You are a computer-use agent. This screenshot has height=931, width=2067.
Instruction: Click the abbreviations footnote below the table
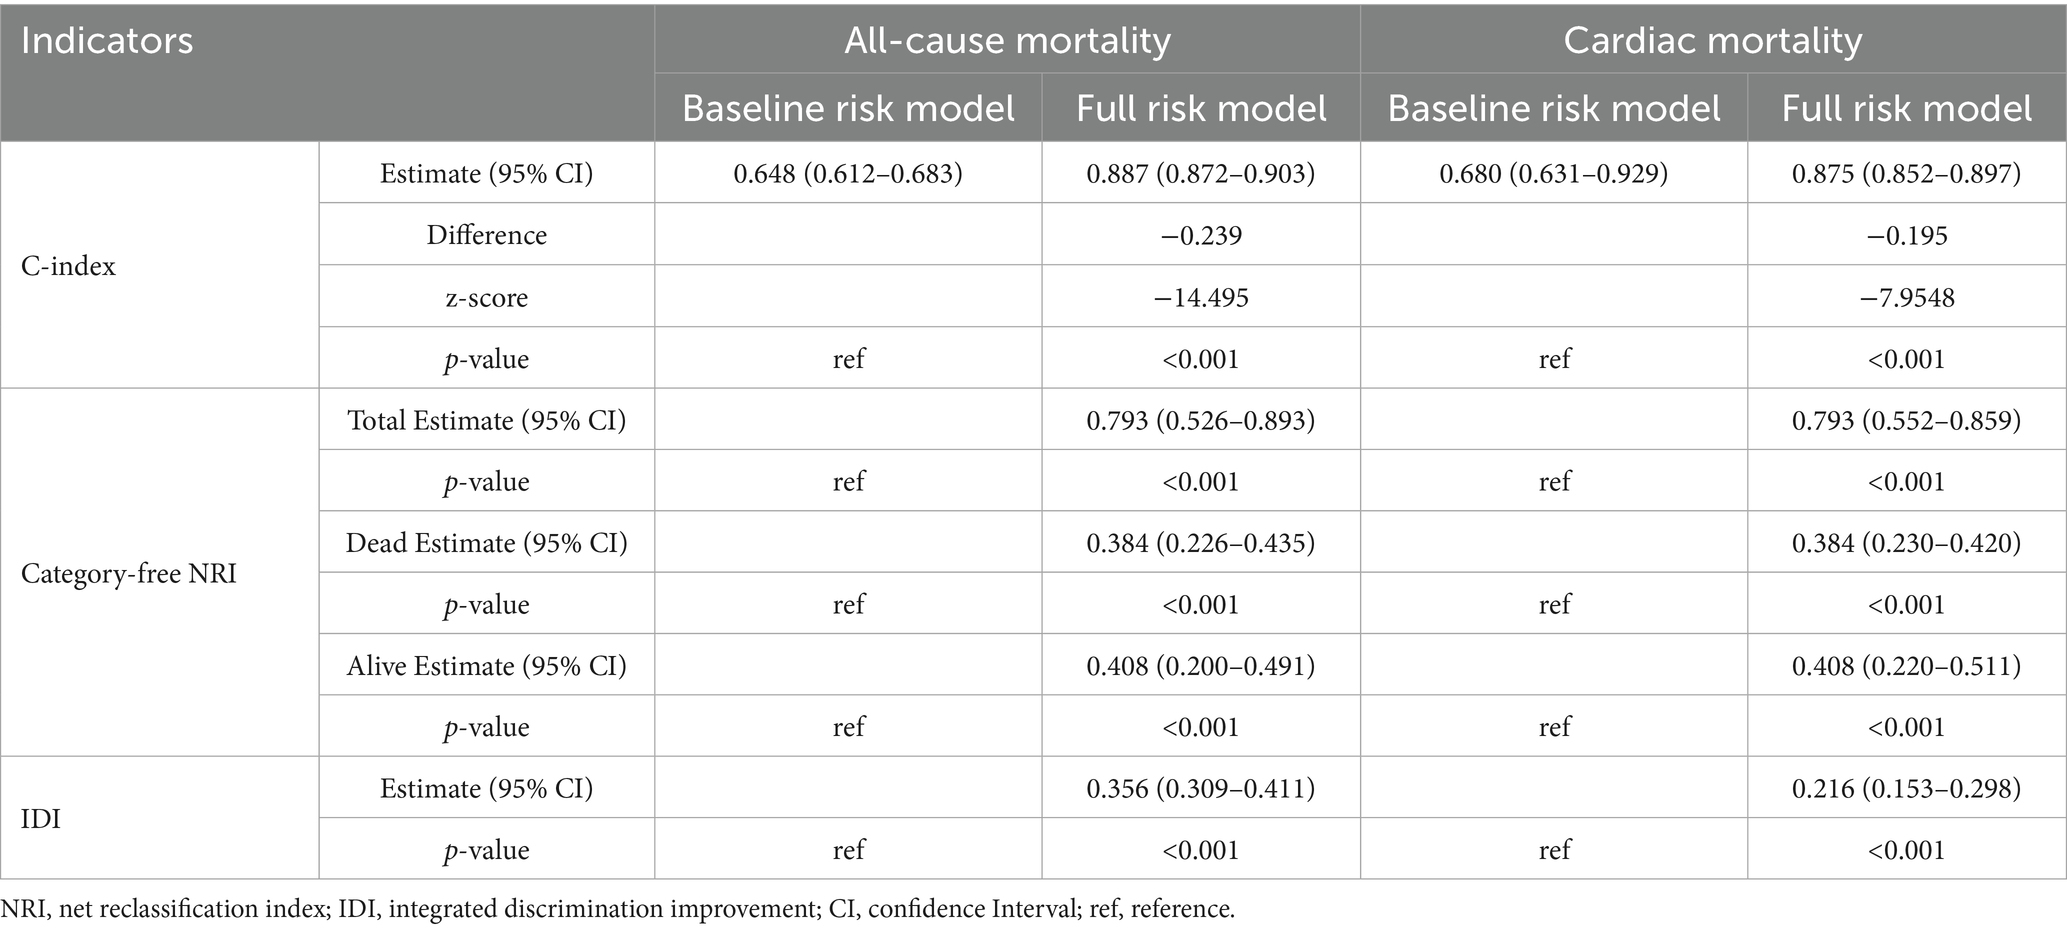click(x=618, y=909)
